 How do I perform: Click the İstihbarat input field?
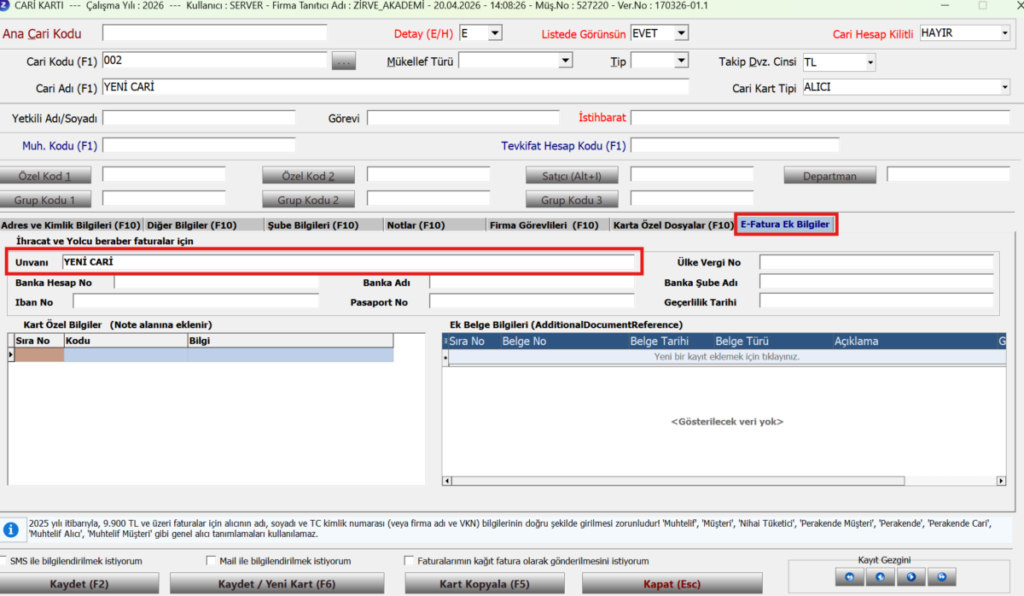(820, 118)
